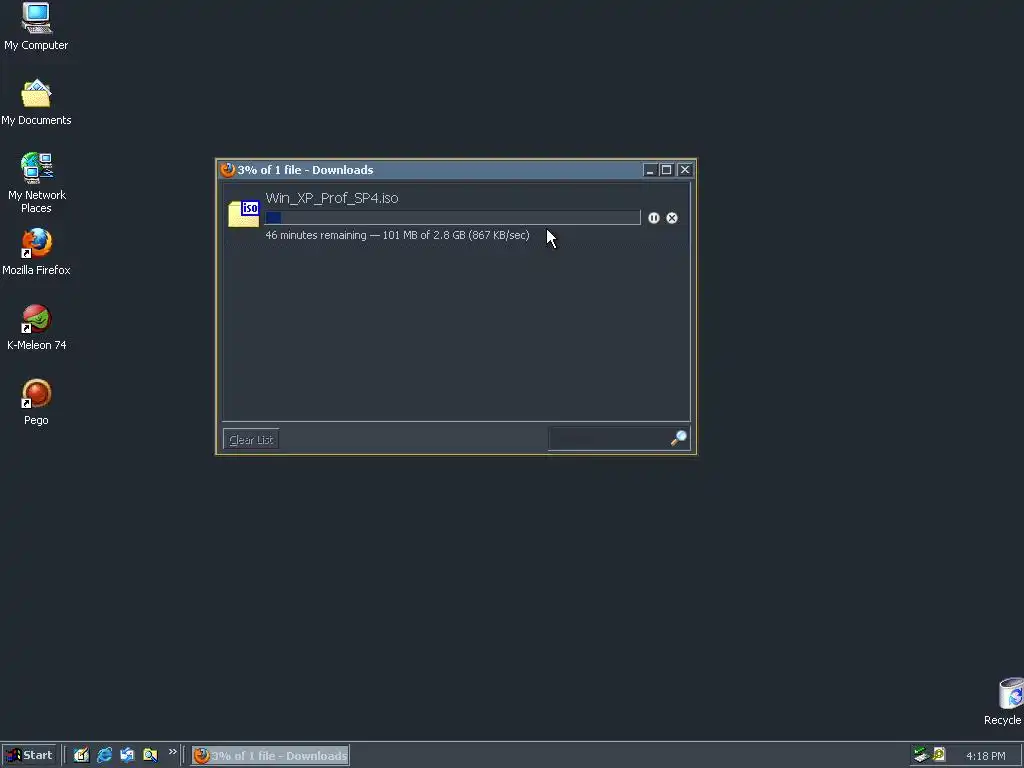The height and width of the screenshot is (768, 1024).
Task: Select the K-Meleon 74 desktop shortcut
Action: click(37, 327)
